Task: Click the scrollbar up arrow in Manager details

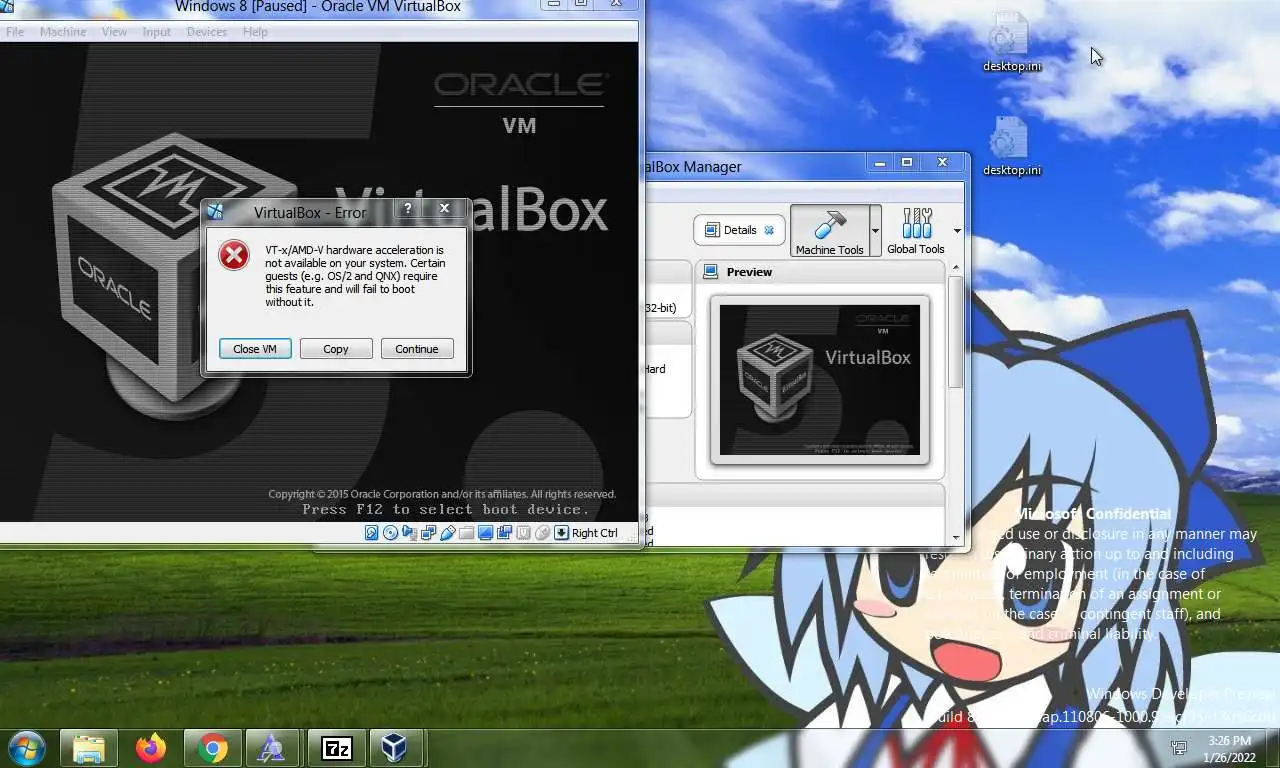Action: click(956, 268)
